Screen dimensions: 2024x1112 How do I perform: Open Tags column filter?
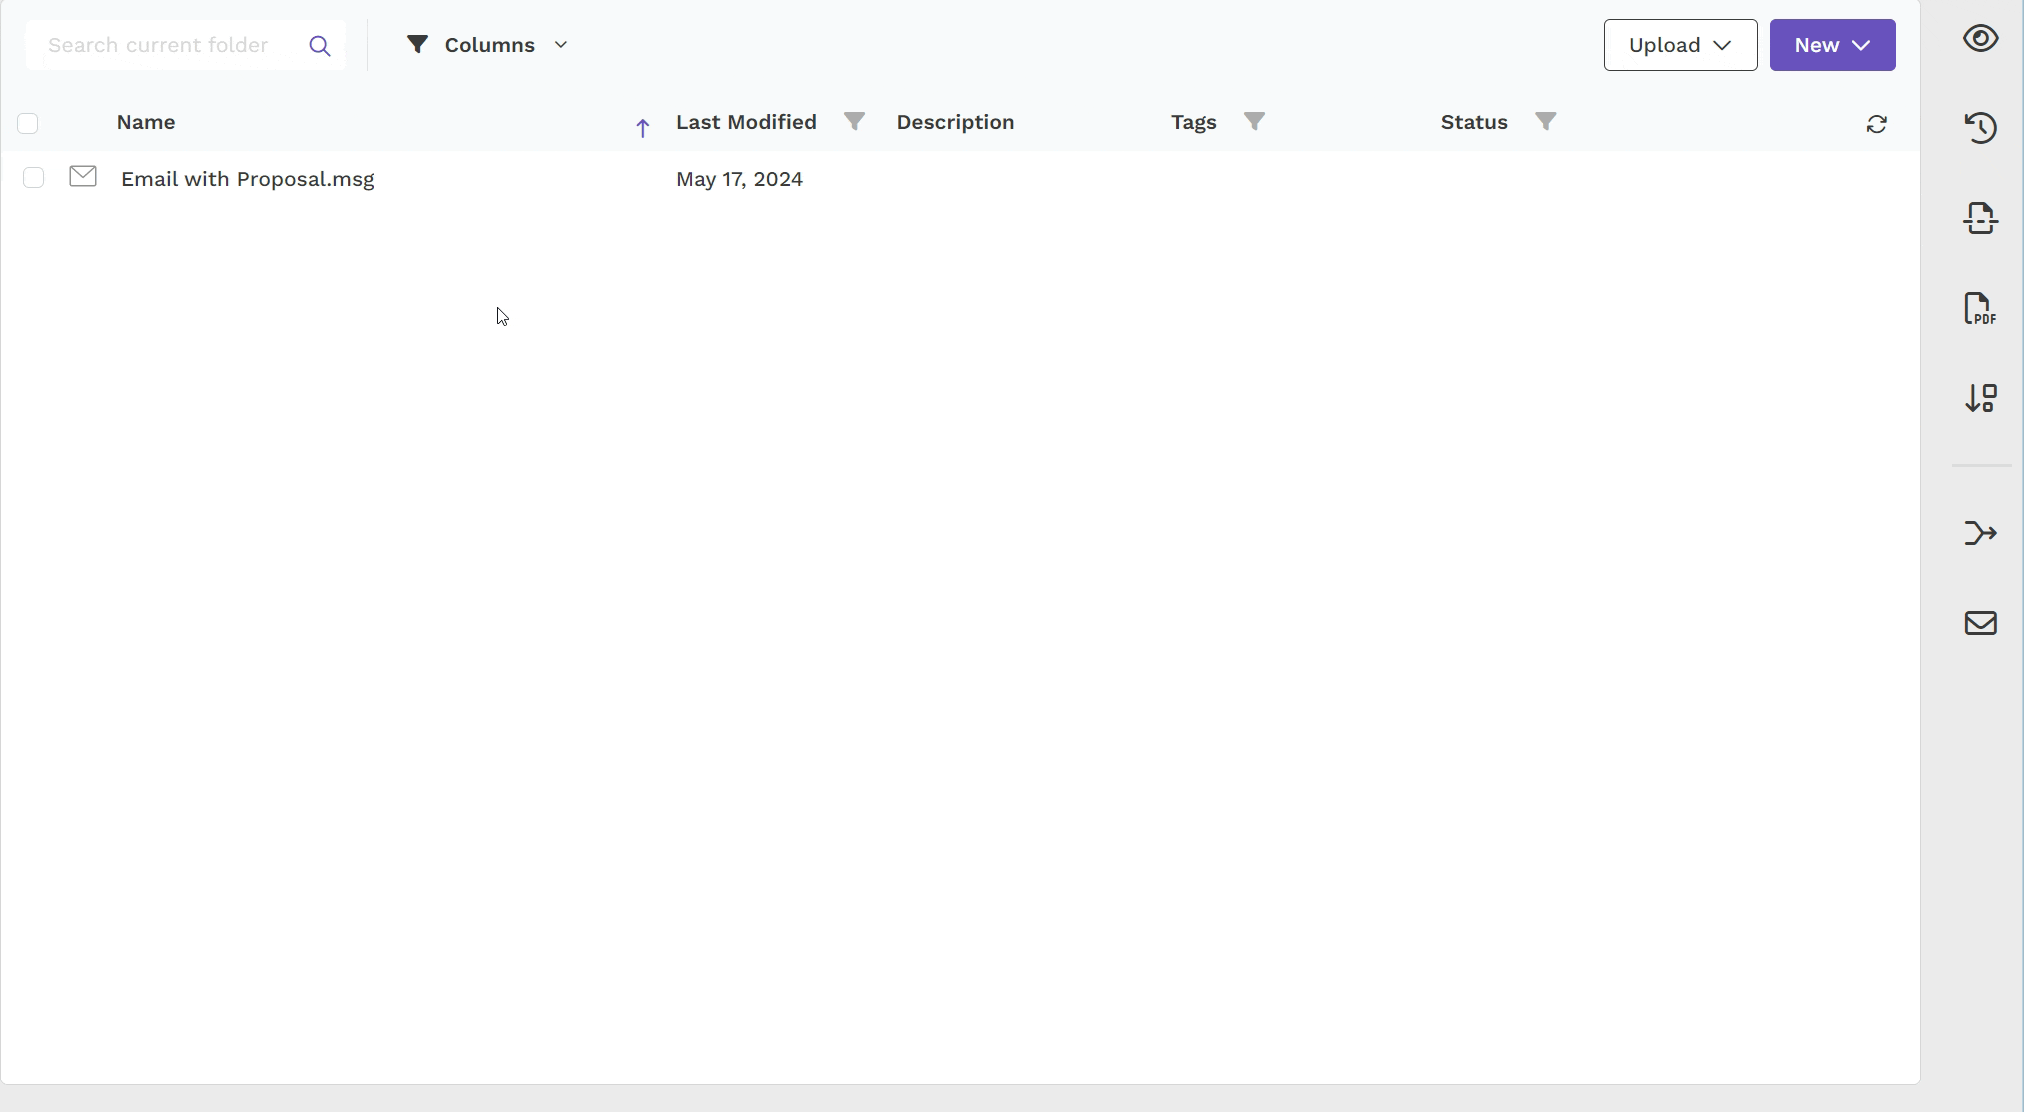point(1254,121)
